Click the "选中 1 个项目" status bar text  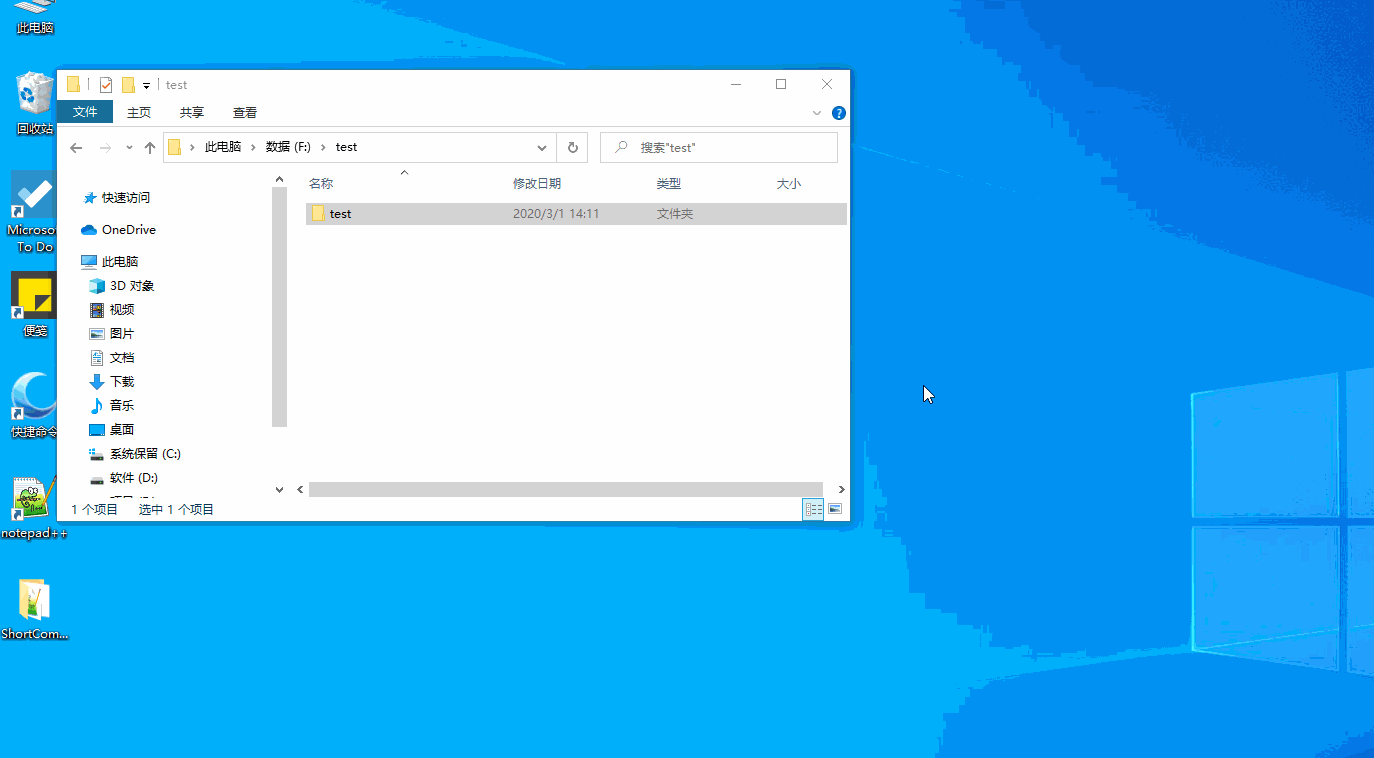176,510
